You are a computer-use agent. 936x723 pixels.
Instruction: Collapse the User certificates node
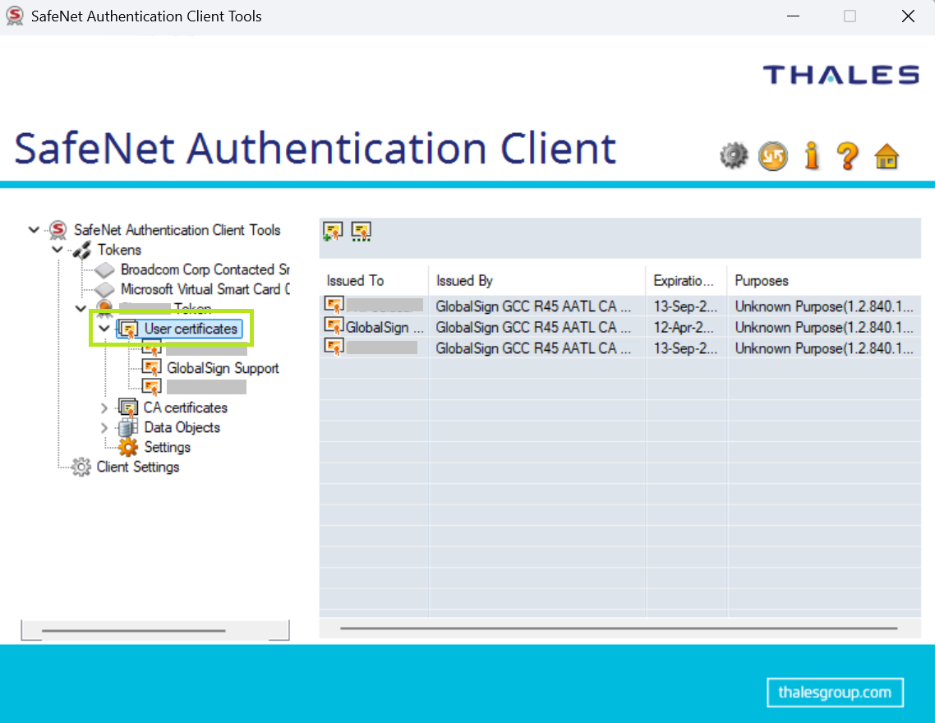click(x=104, y=328)
